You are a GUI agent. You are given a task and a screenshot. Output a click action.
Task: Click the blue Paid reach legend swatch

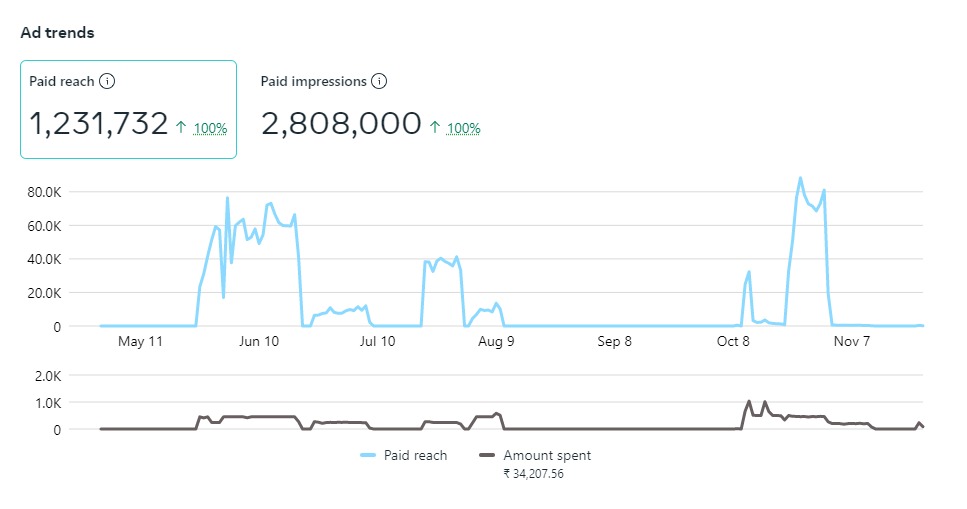pyautogui.click(x=367, y=455)
